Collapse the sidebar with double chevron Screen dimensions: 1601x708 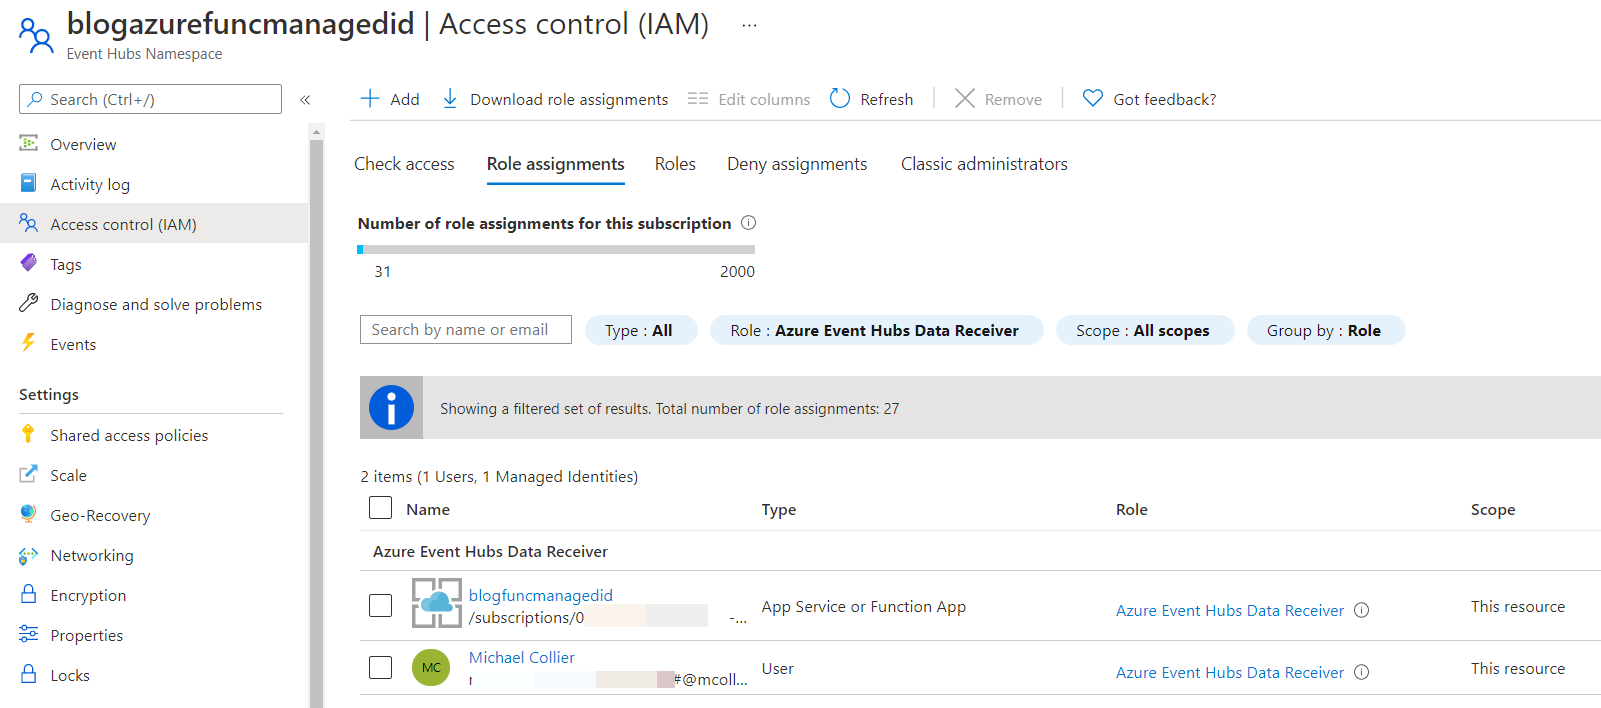(305, 99)
